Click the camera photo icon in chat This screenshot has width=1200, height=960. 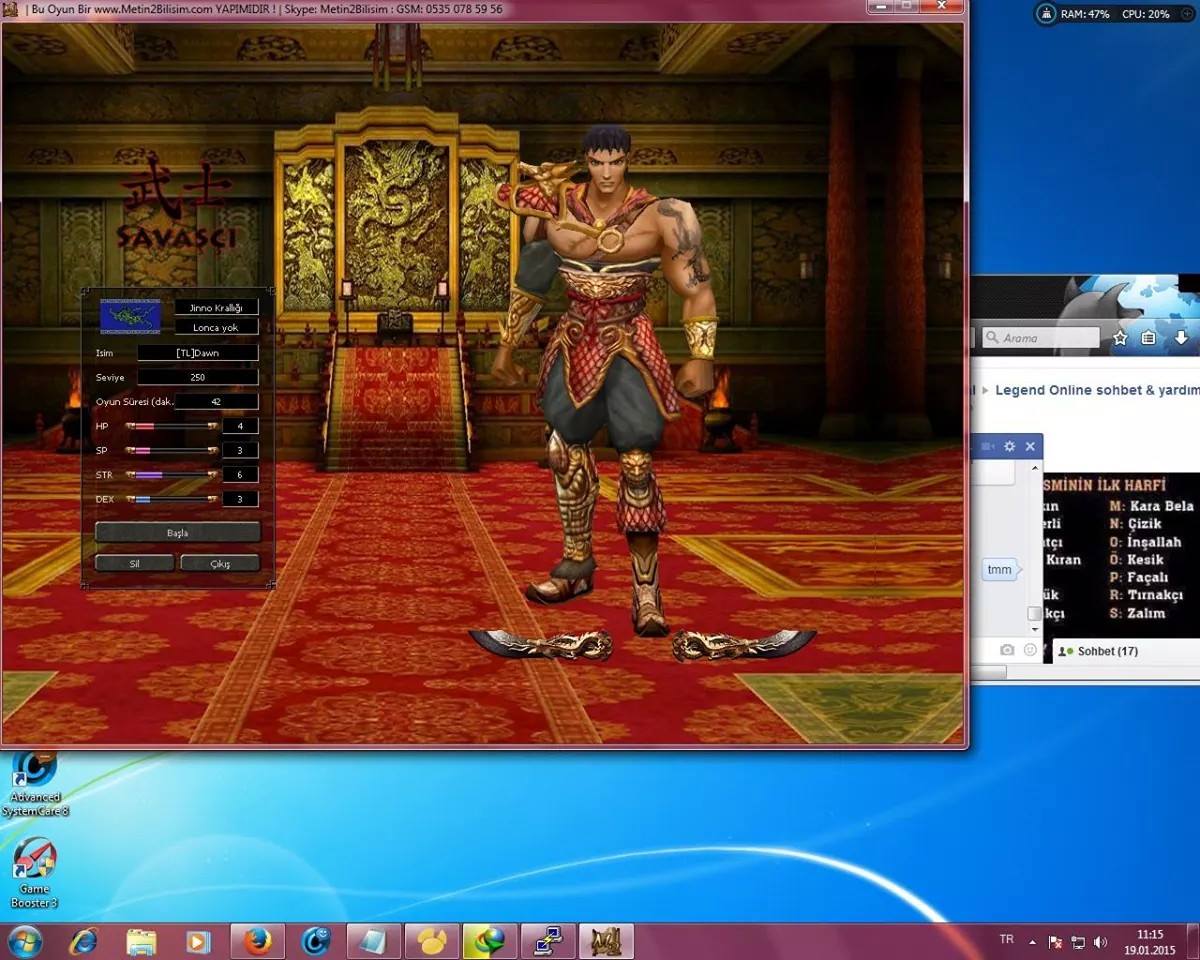1007,650
